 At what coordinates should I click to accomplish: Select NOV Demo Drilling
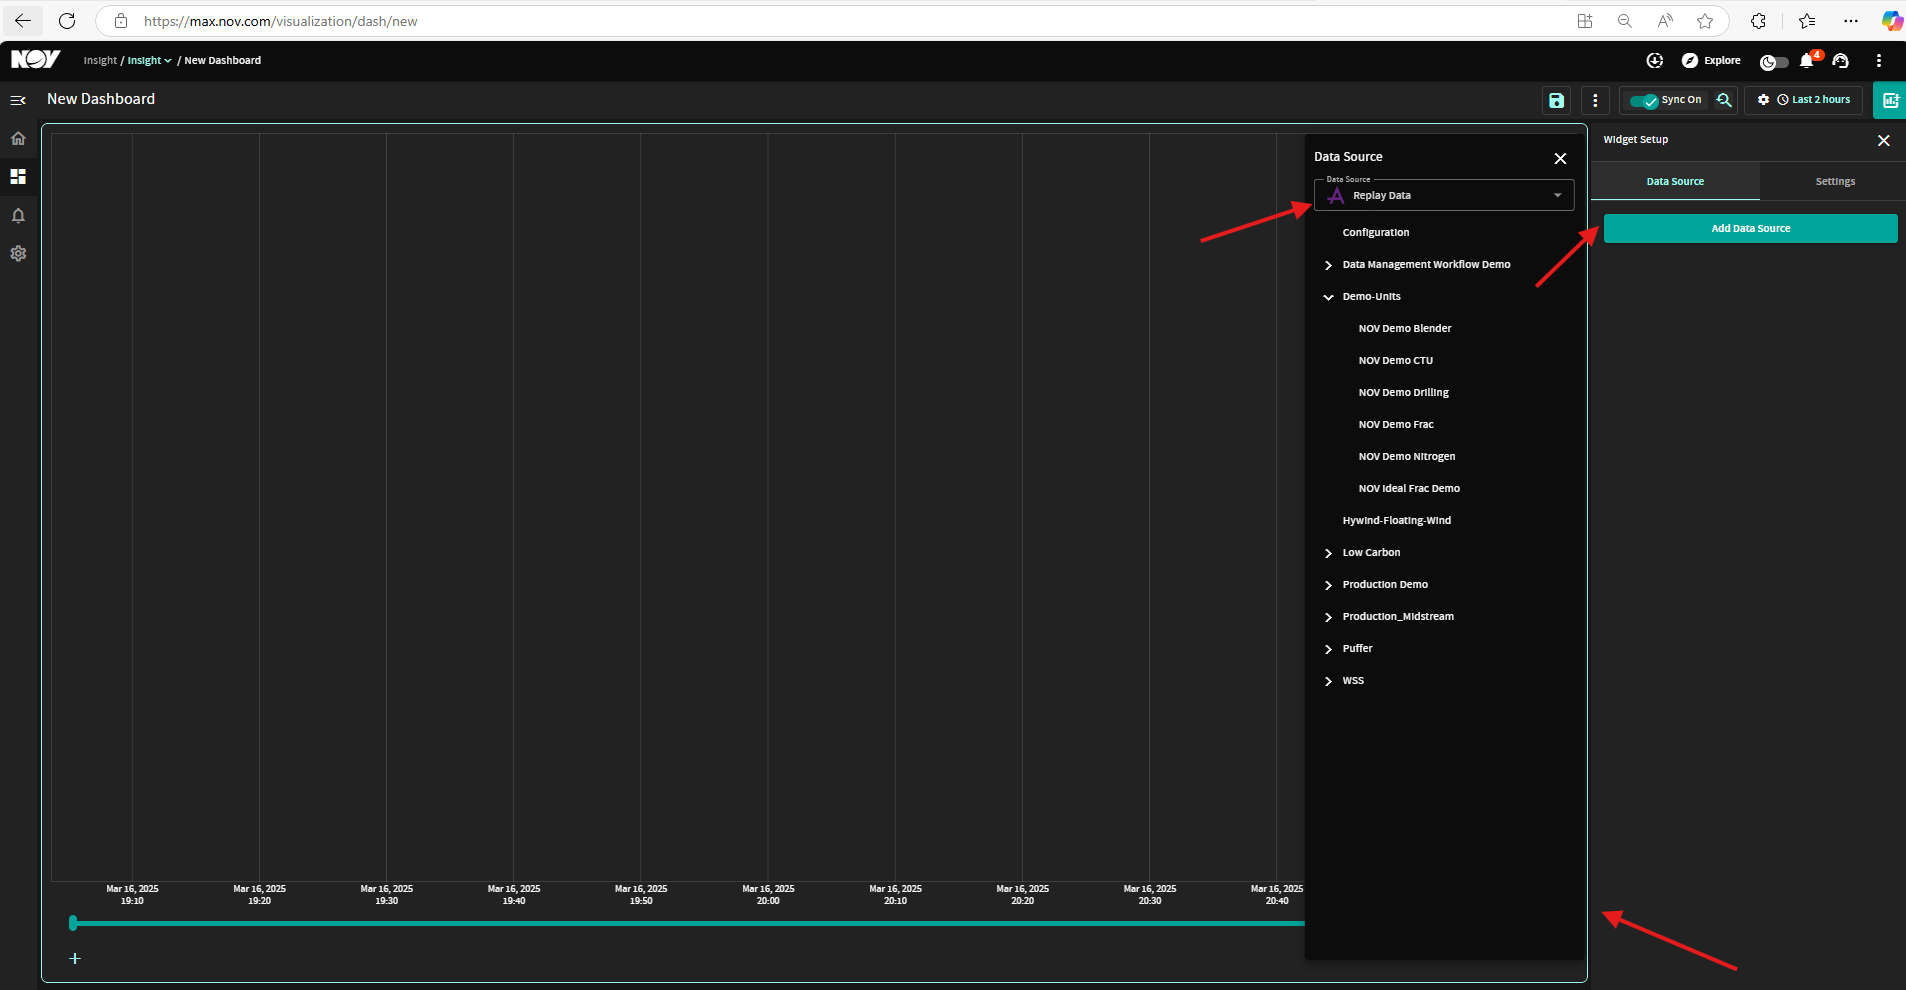[x=1404, y=393]
